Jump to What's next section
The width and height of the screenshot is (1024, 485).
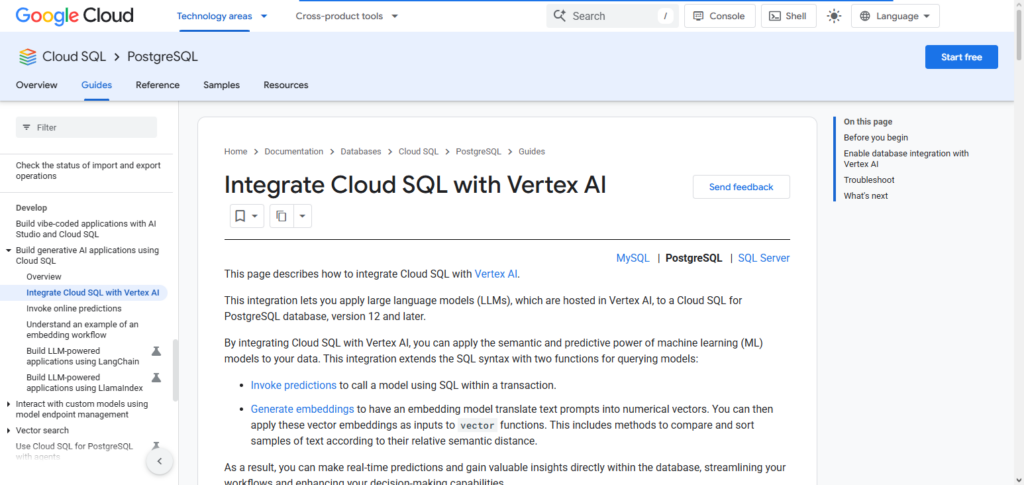click(x=866, y=196)
